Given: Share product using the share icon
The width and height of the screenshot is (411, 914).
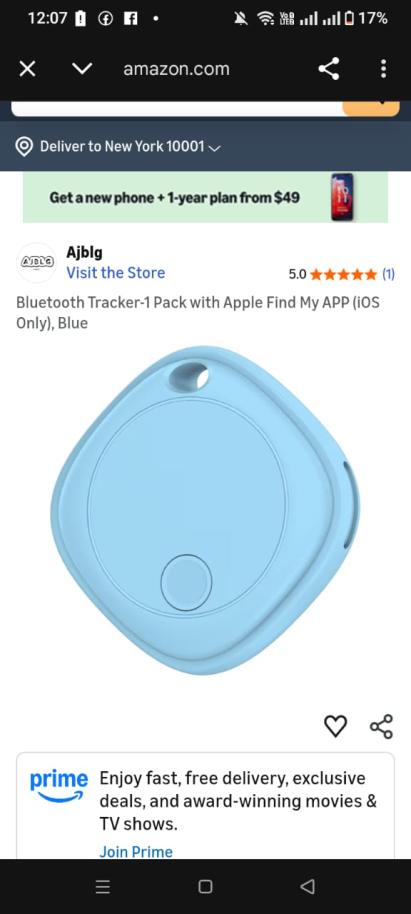Looking at the screenshot, I should (x=382, y=726).
